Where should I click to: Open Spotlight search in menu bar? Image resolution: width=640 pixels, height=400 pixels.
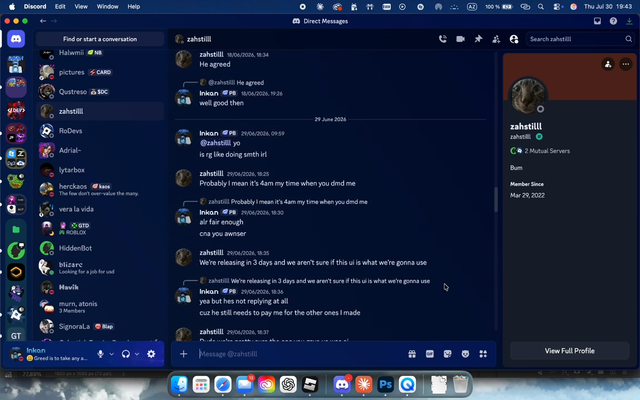click(x=541, y=7)
